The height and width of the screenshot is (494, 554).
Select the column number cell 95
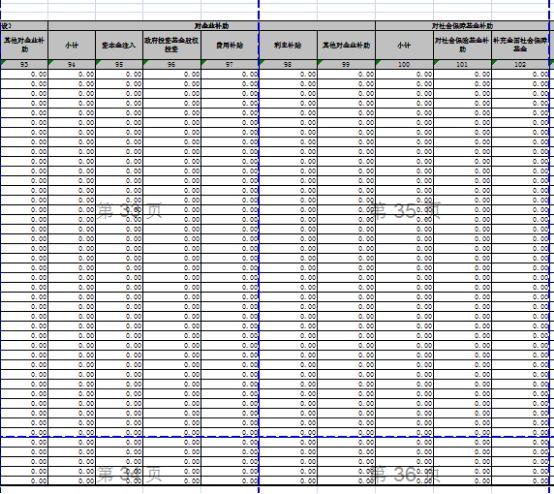tap(119, 64)
